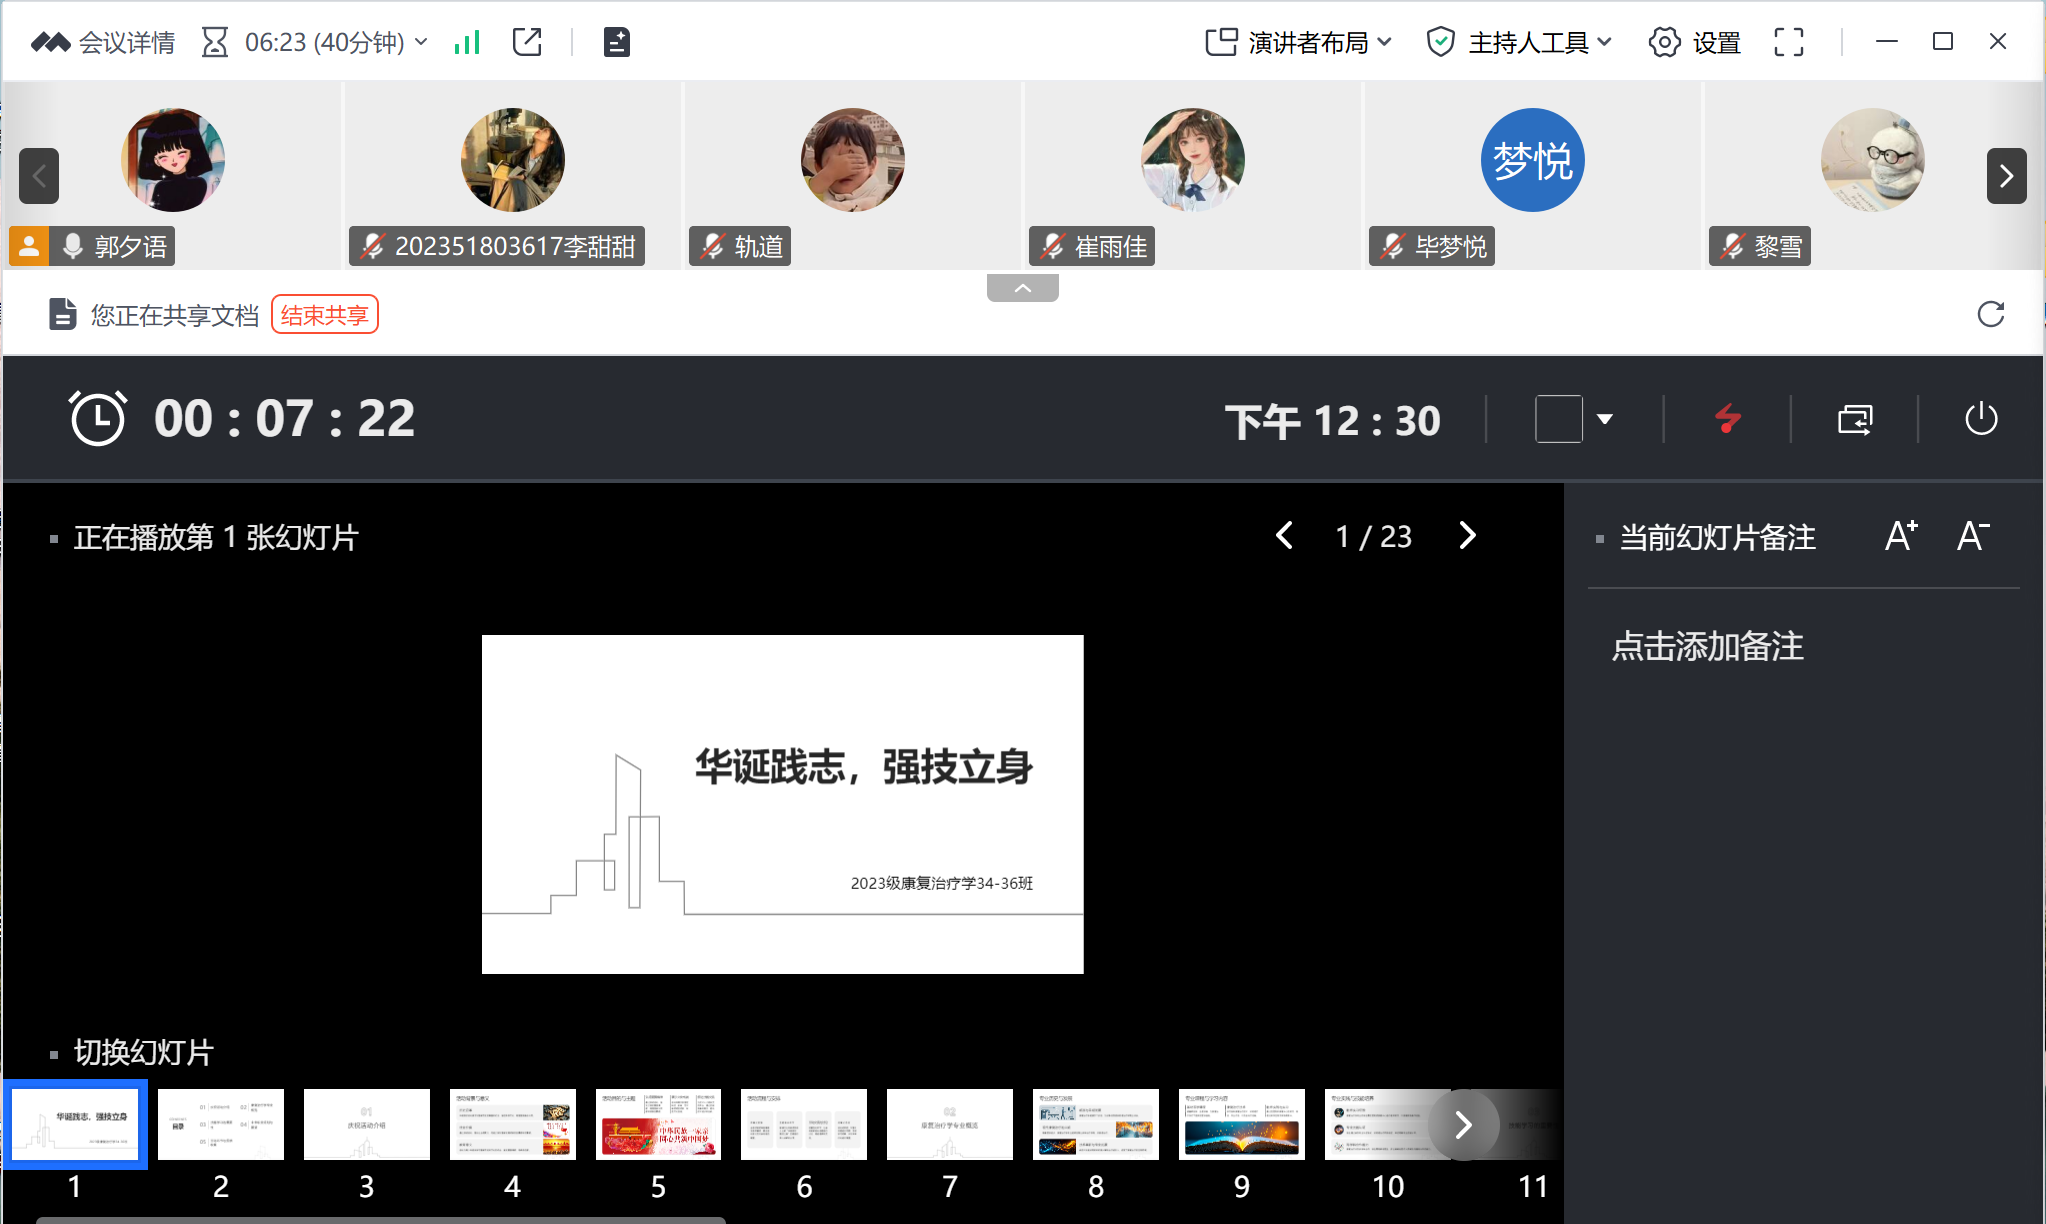The width and height of the screenshot is (2046, 1224).
Task: Select slide thumbnail number 5
Action: 658,1124
